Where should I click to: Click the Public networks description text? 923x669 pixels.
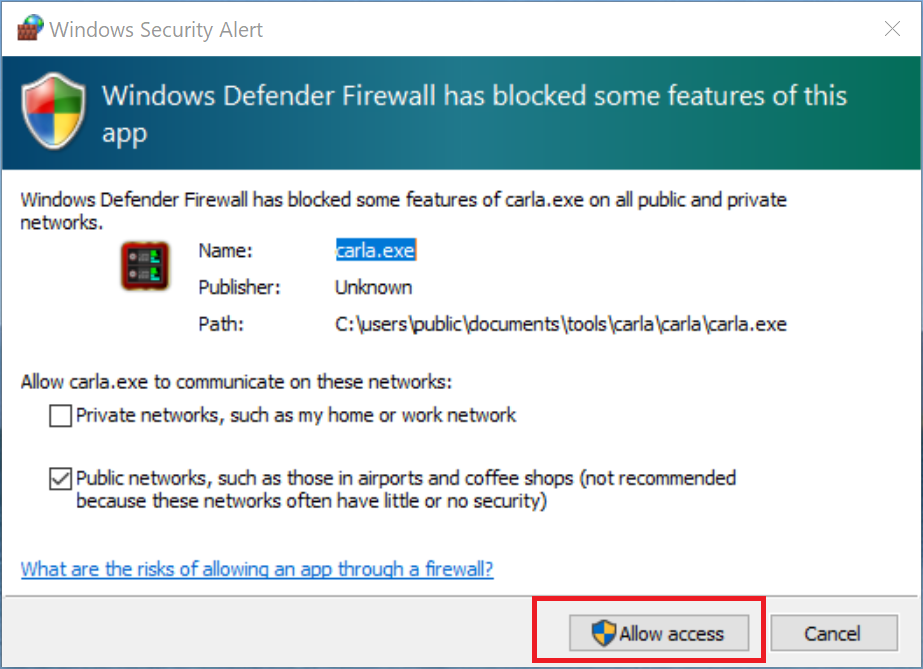(406, 490)
